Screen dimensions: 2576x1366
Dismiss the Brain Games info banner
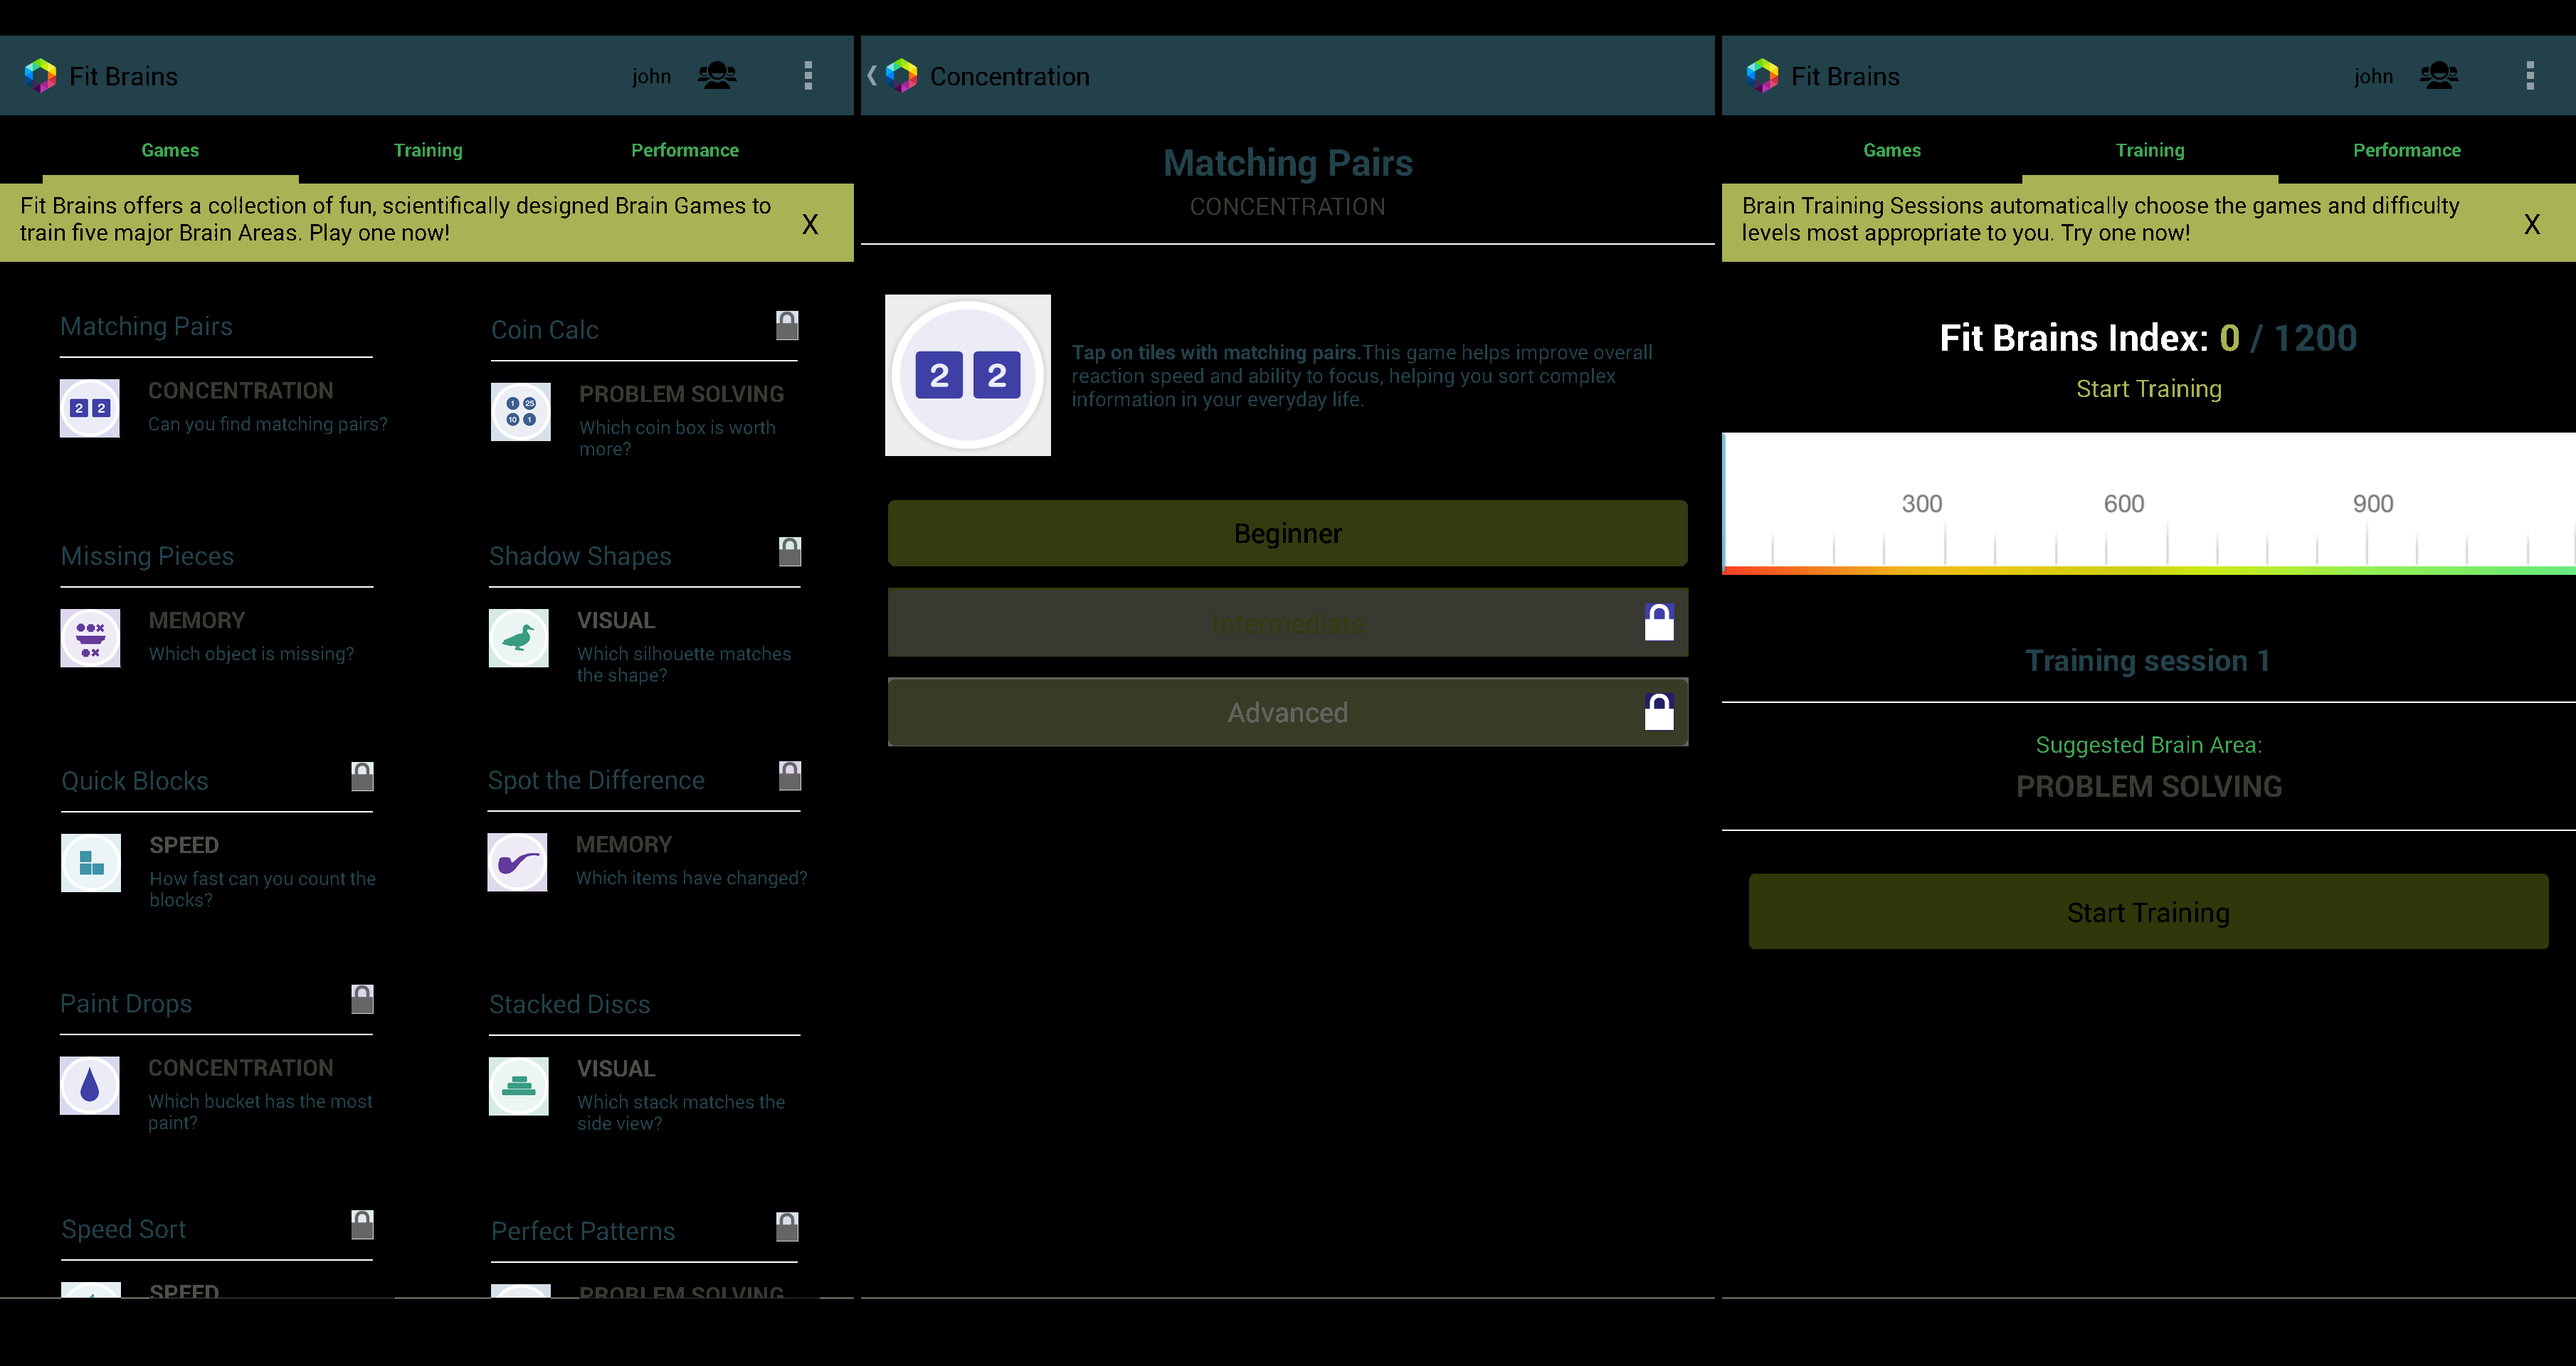pyautogui.click(x=810, y=224)
